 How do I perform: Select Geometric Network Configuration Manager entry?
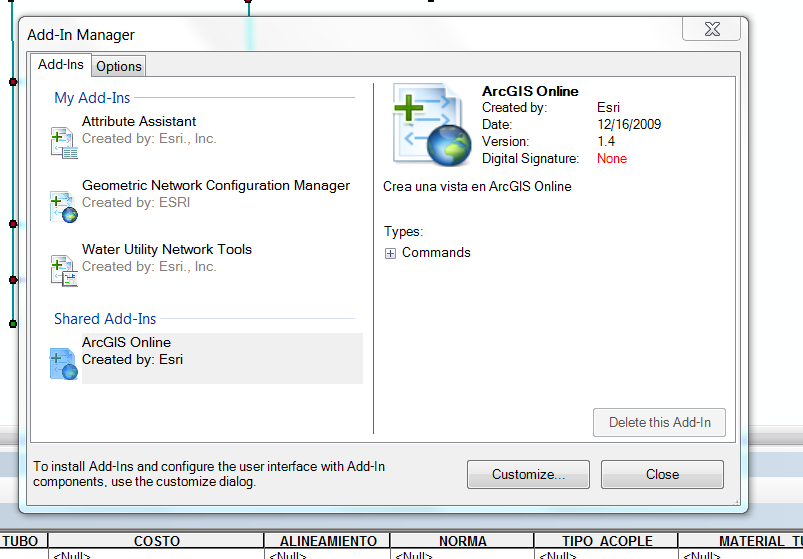(x=205, y=201)
